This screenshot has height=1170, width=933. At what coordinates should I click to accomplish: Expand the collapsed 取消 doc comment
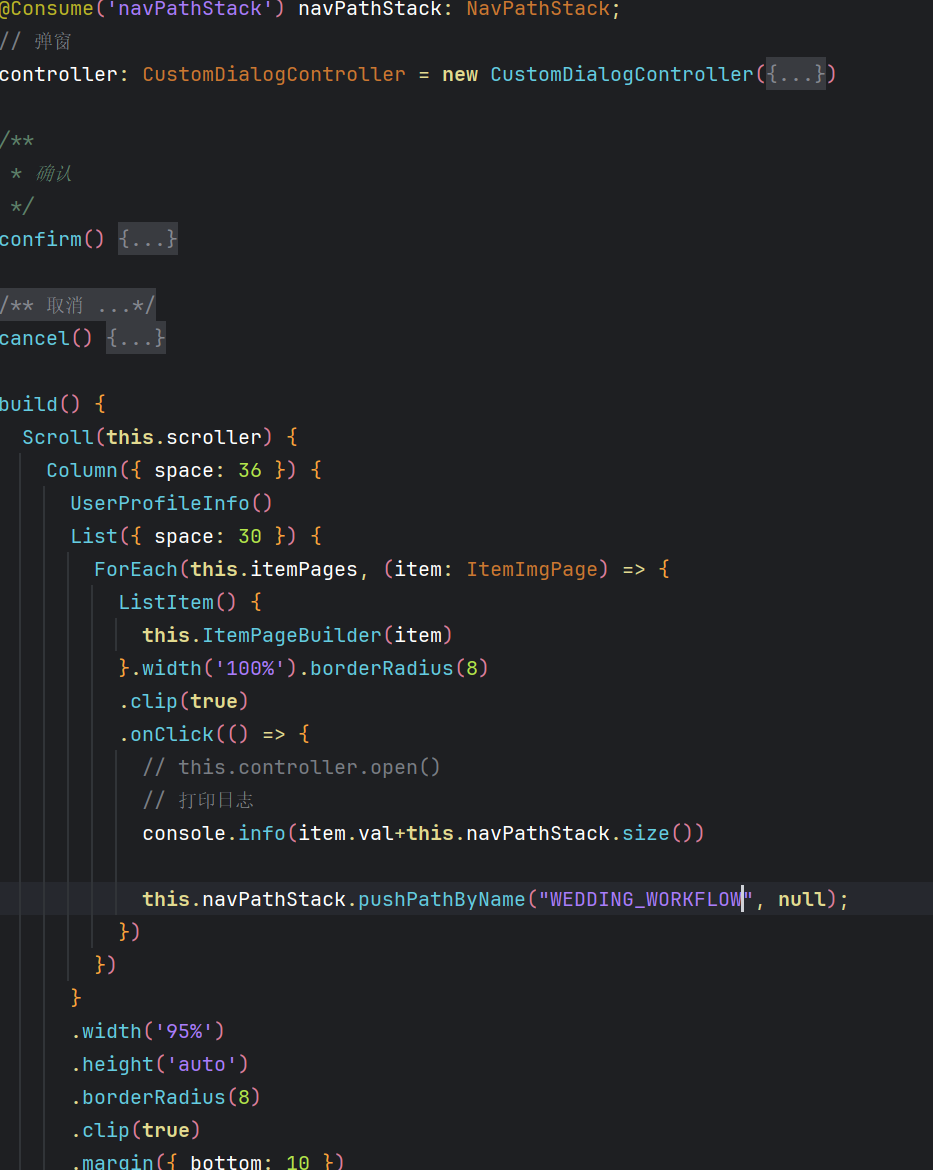point(77,305)
